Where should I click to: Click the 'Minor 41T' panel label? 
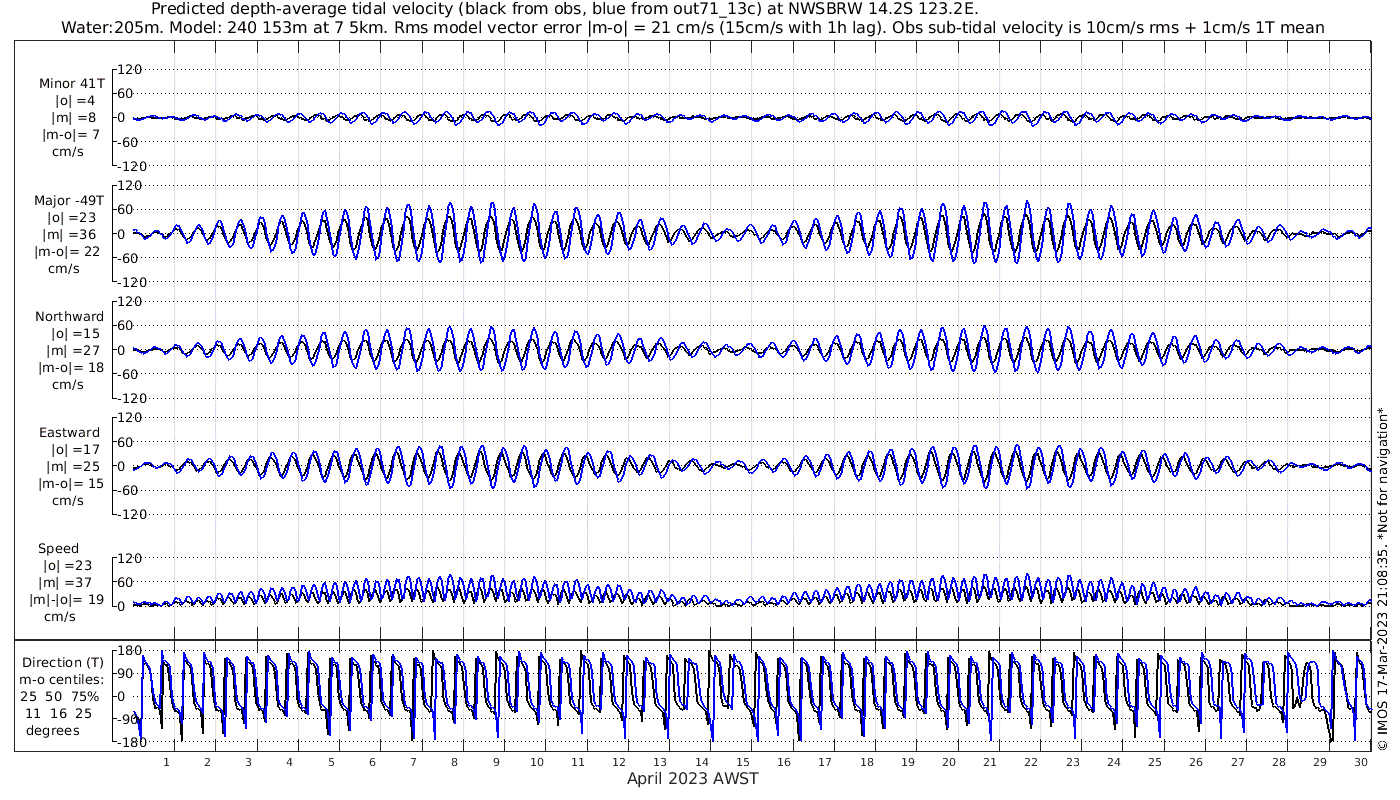(71, 84)
